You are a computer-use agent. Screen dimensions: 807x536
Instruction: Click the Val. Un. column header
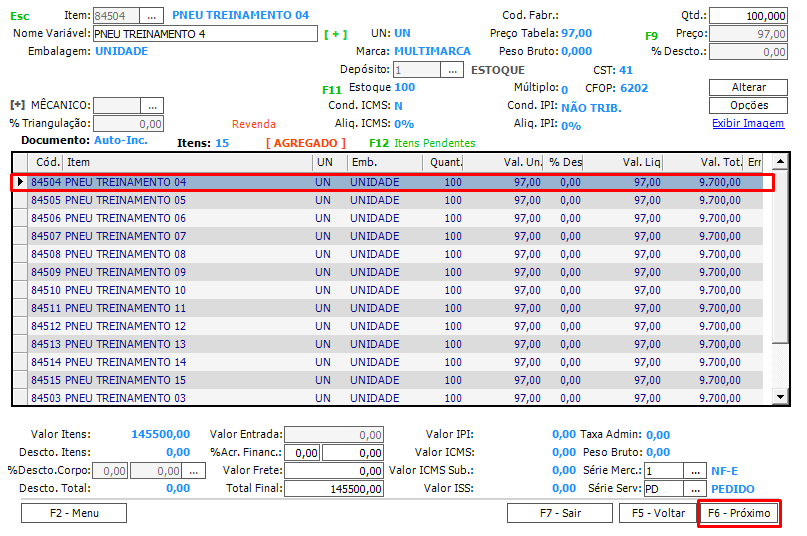[503, 162]
